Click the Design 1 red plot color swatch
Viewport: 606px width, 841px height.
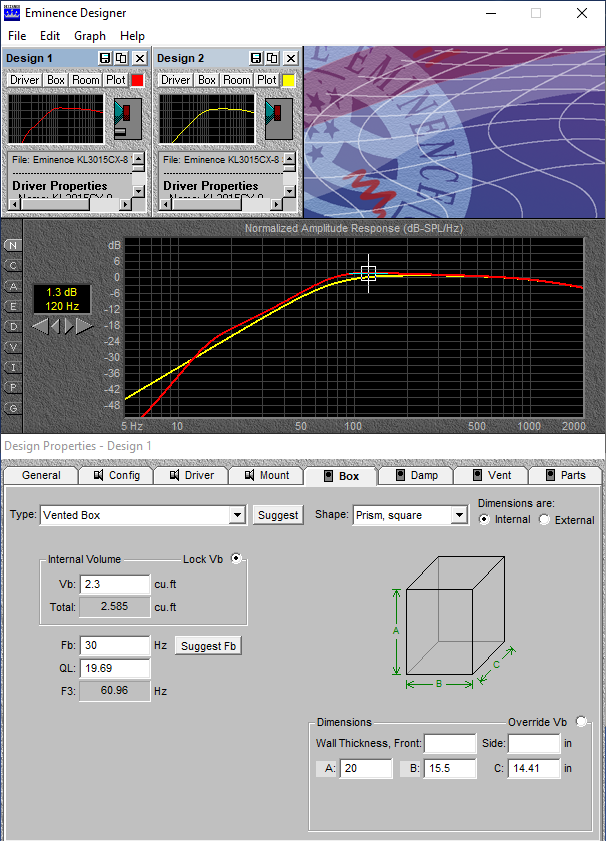(x=137, y=80)
